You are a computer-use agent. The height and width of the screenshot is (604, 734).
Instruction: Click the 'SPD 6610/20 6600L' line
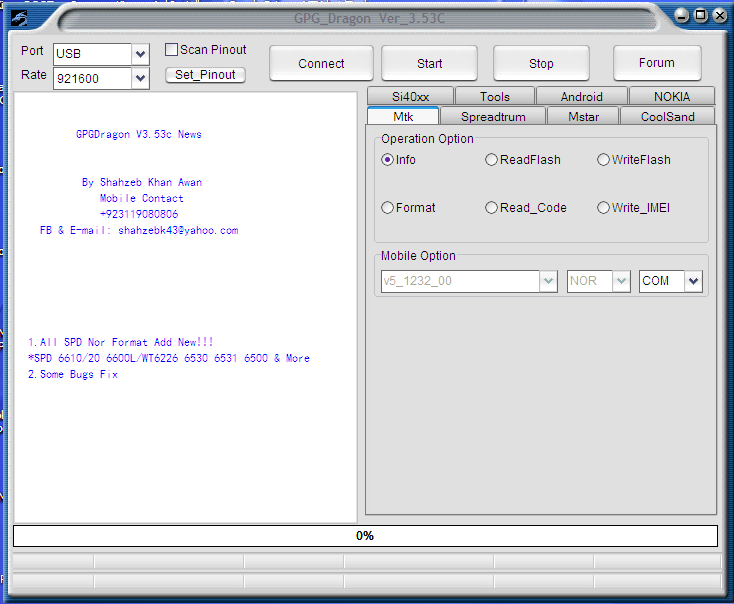(x=169, y=358)
